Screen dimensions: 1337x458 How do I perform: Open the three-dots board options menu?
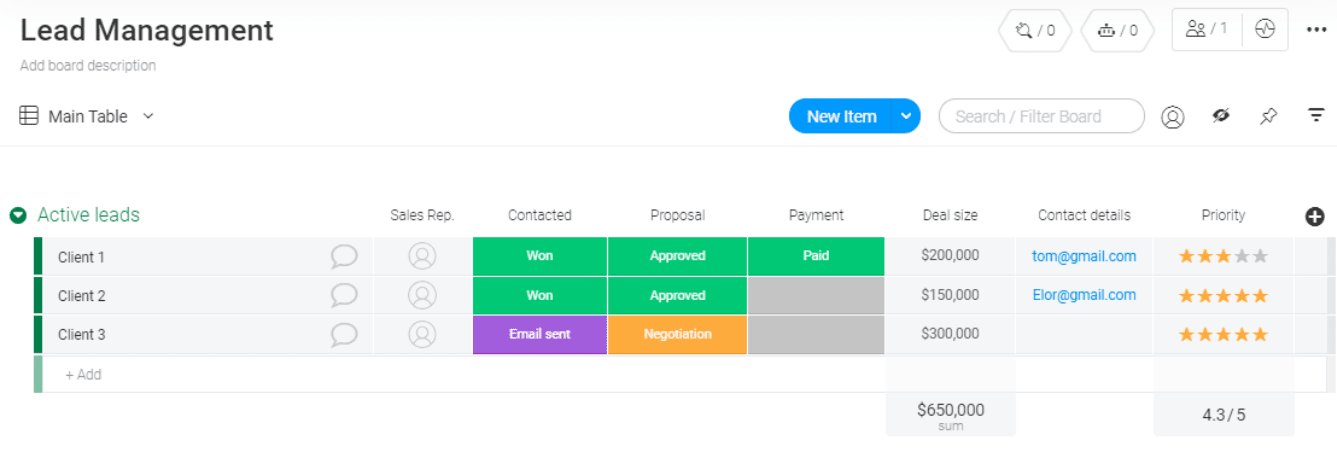pos(1316,30)
